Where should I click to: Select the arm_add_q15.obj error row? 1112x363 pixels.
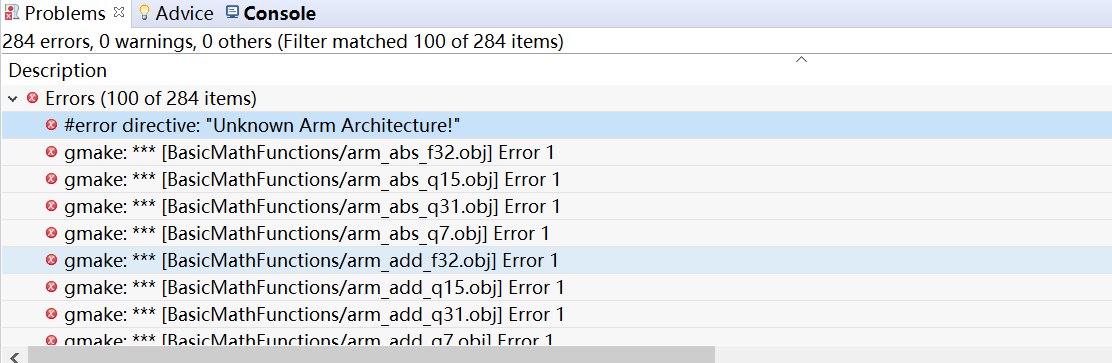(556, 287)
